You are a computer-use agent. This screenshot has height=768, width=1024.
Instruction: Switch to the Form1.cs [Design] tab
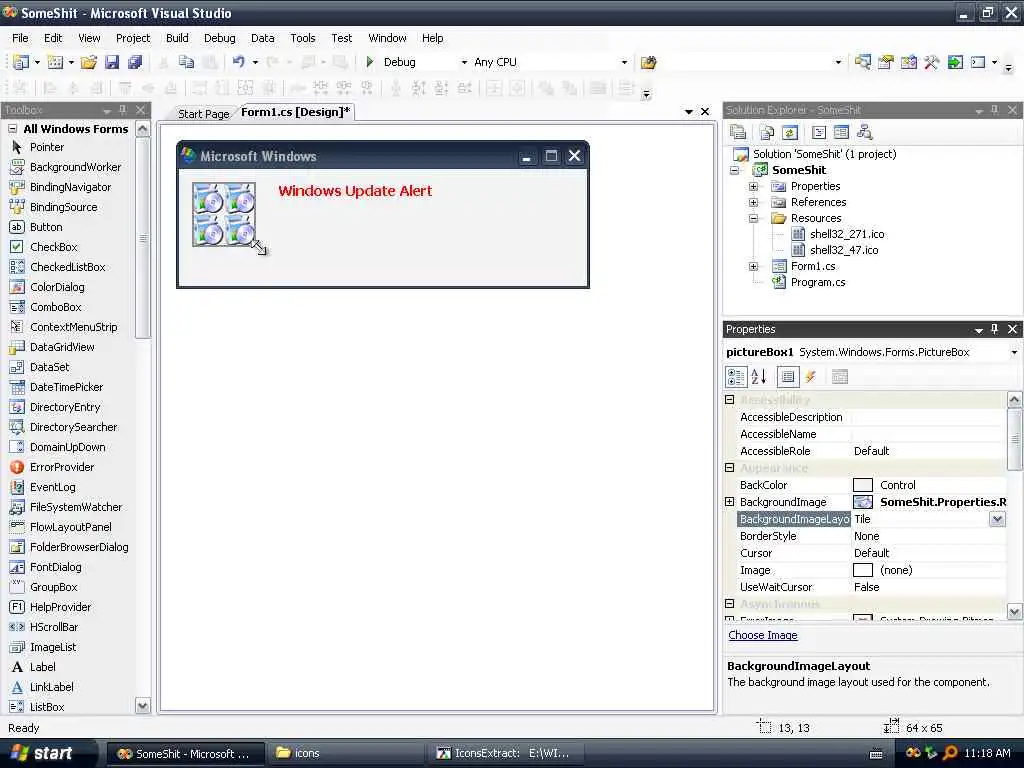[x=295, y=112]
